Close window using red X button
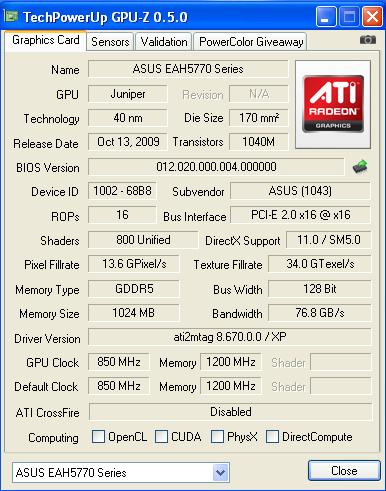This screenshot has height=491, width=386. (x=372, y=16)
